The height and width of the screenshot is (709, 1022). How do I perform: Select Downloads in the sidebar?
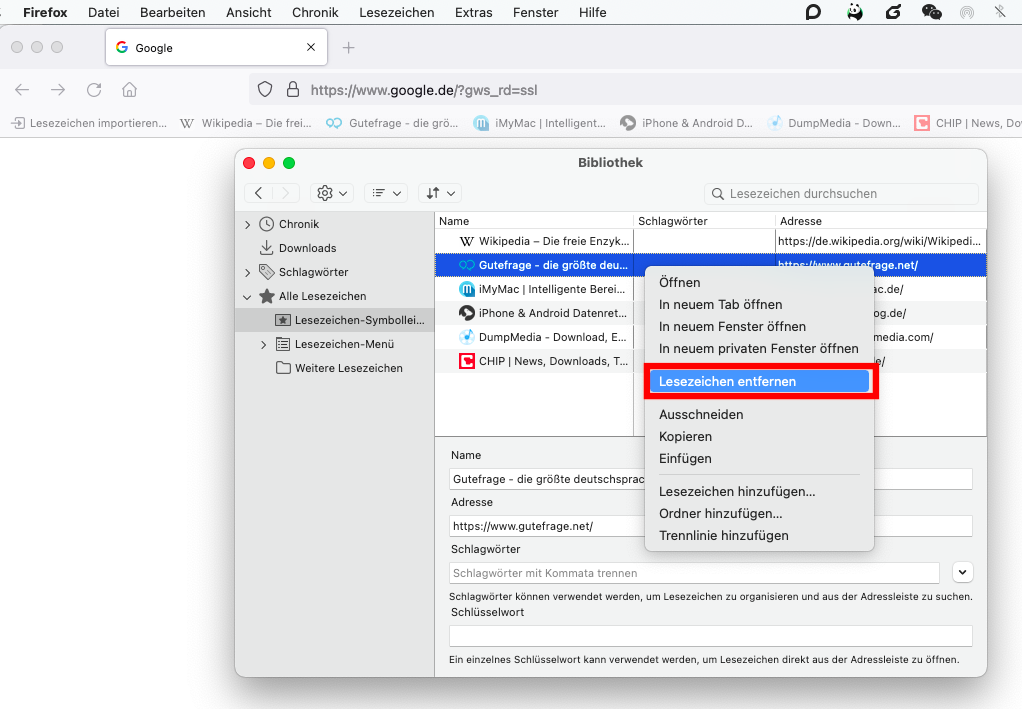point(307,248)
